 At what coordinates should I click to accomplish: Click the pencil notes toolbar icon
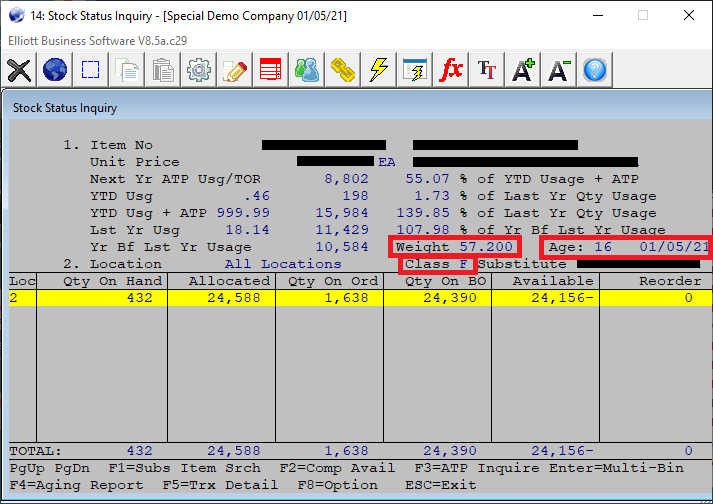tap(235, 70)
